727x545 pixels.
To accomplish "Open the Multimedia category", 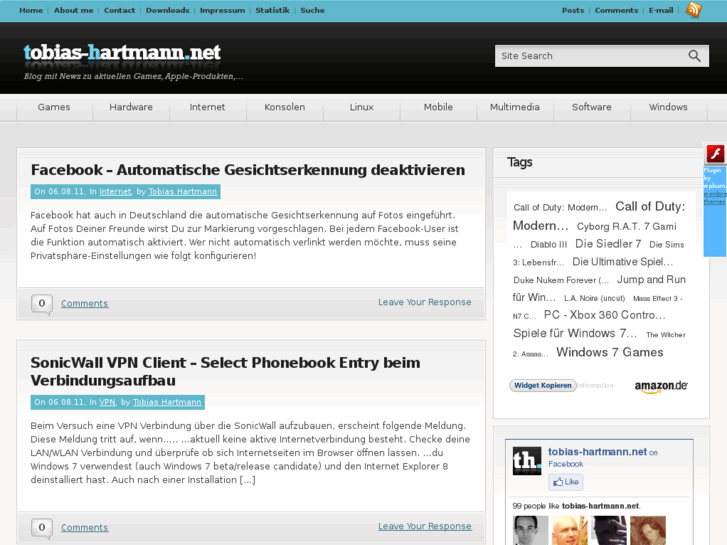I will coord(515,107).
